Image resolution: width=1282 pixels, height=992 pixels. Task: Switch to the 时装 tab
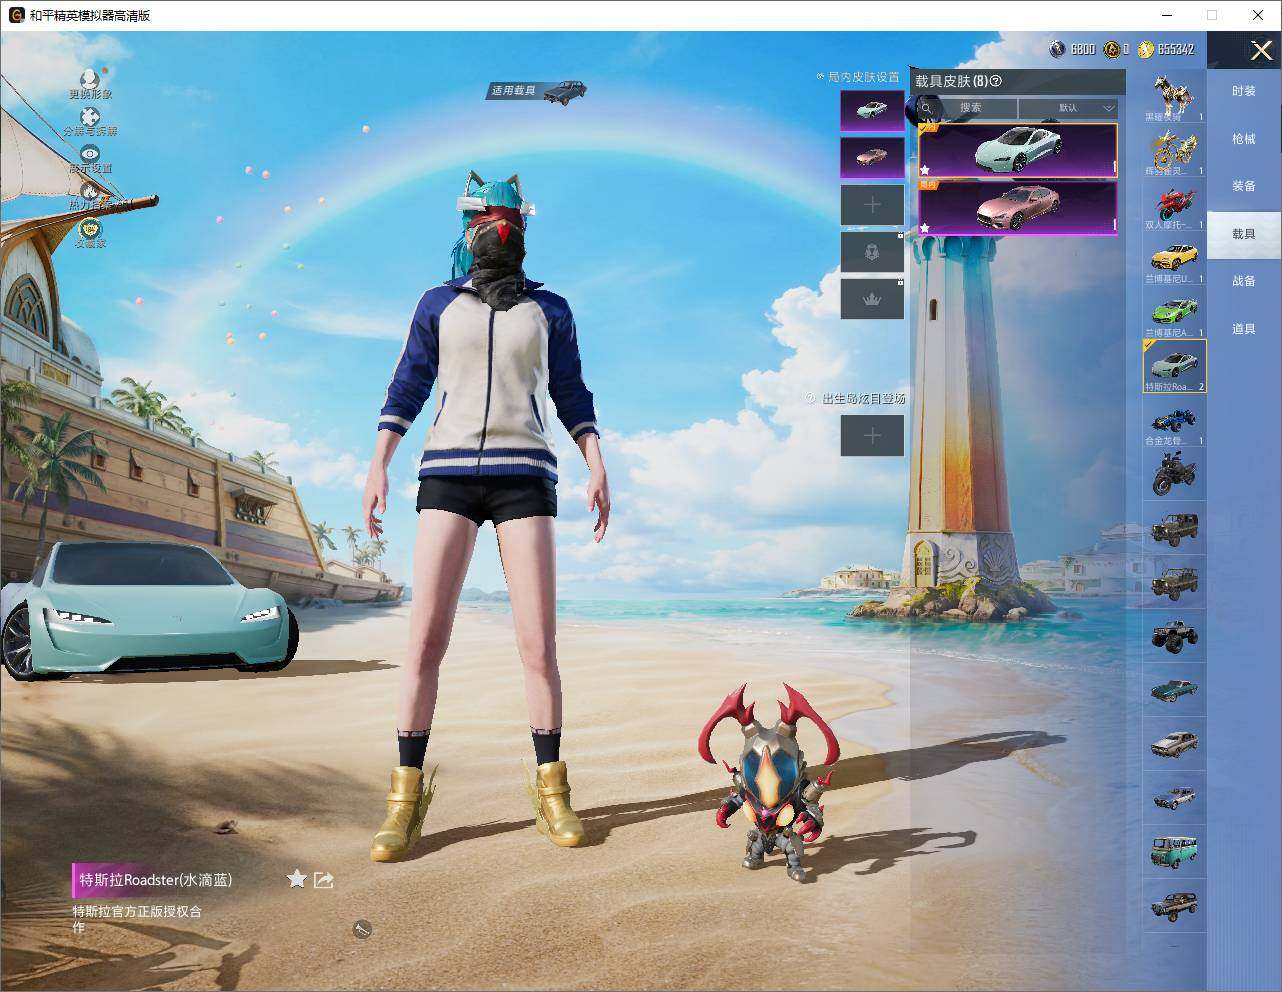[1244, 91]
